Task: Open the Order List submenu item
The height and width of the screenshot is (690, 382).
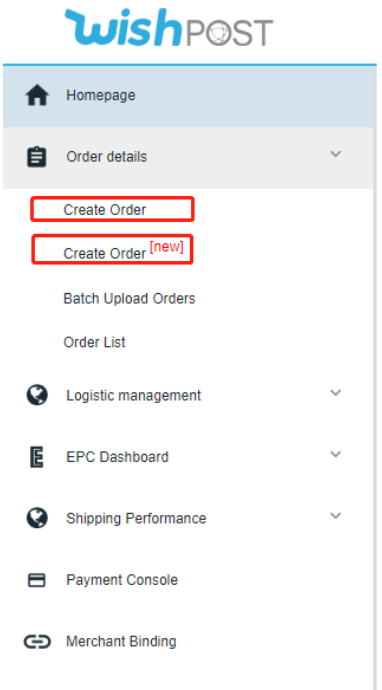Action: coord(94,342)
